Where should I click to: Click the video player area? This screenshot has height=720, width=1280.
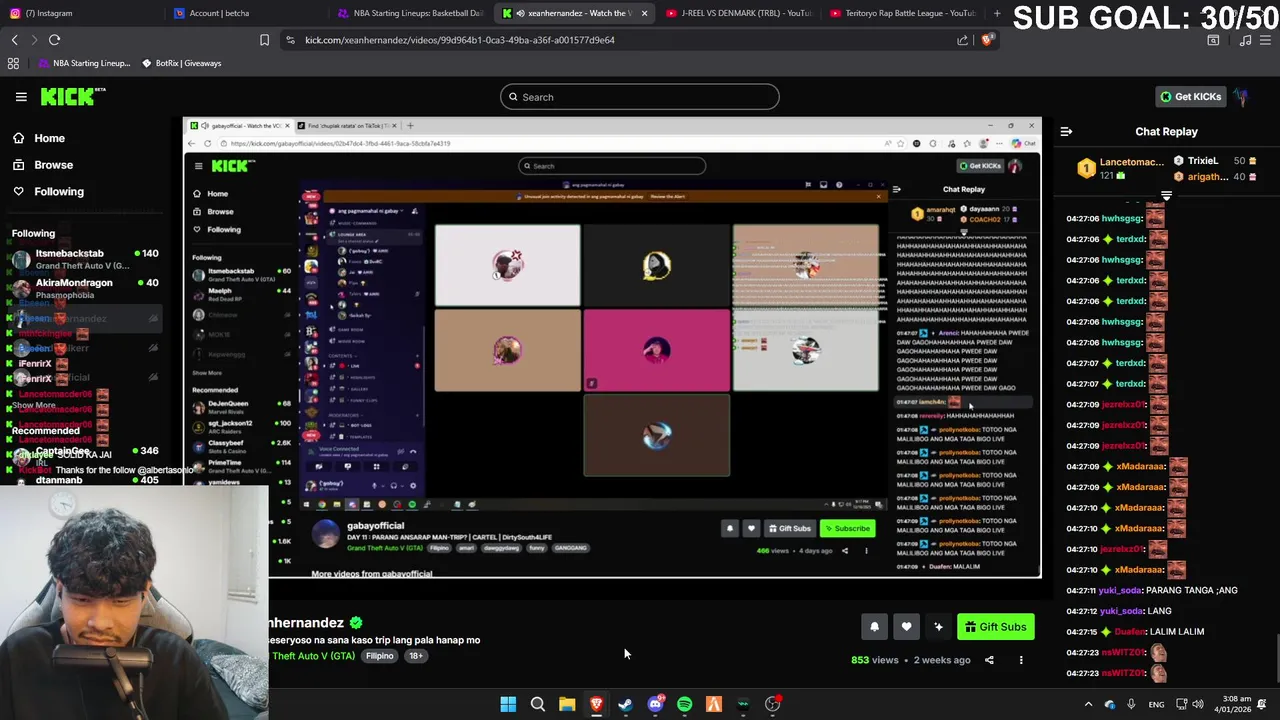tap(612, 348)
